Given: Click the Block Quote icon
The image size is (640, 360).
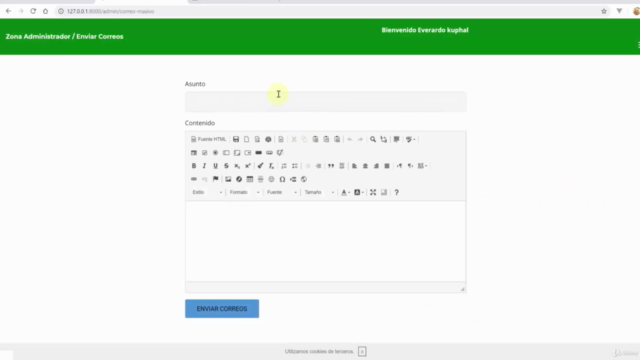Looking at the screenshot, I should click(x=331, y=166).
